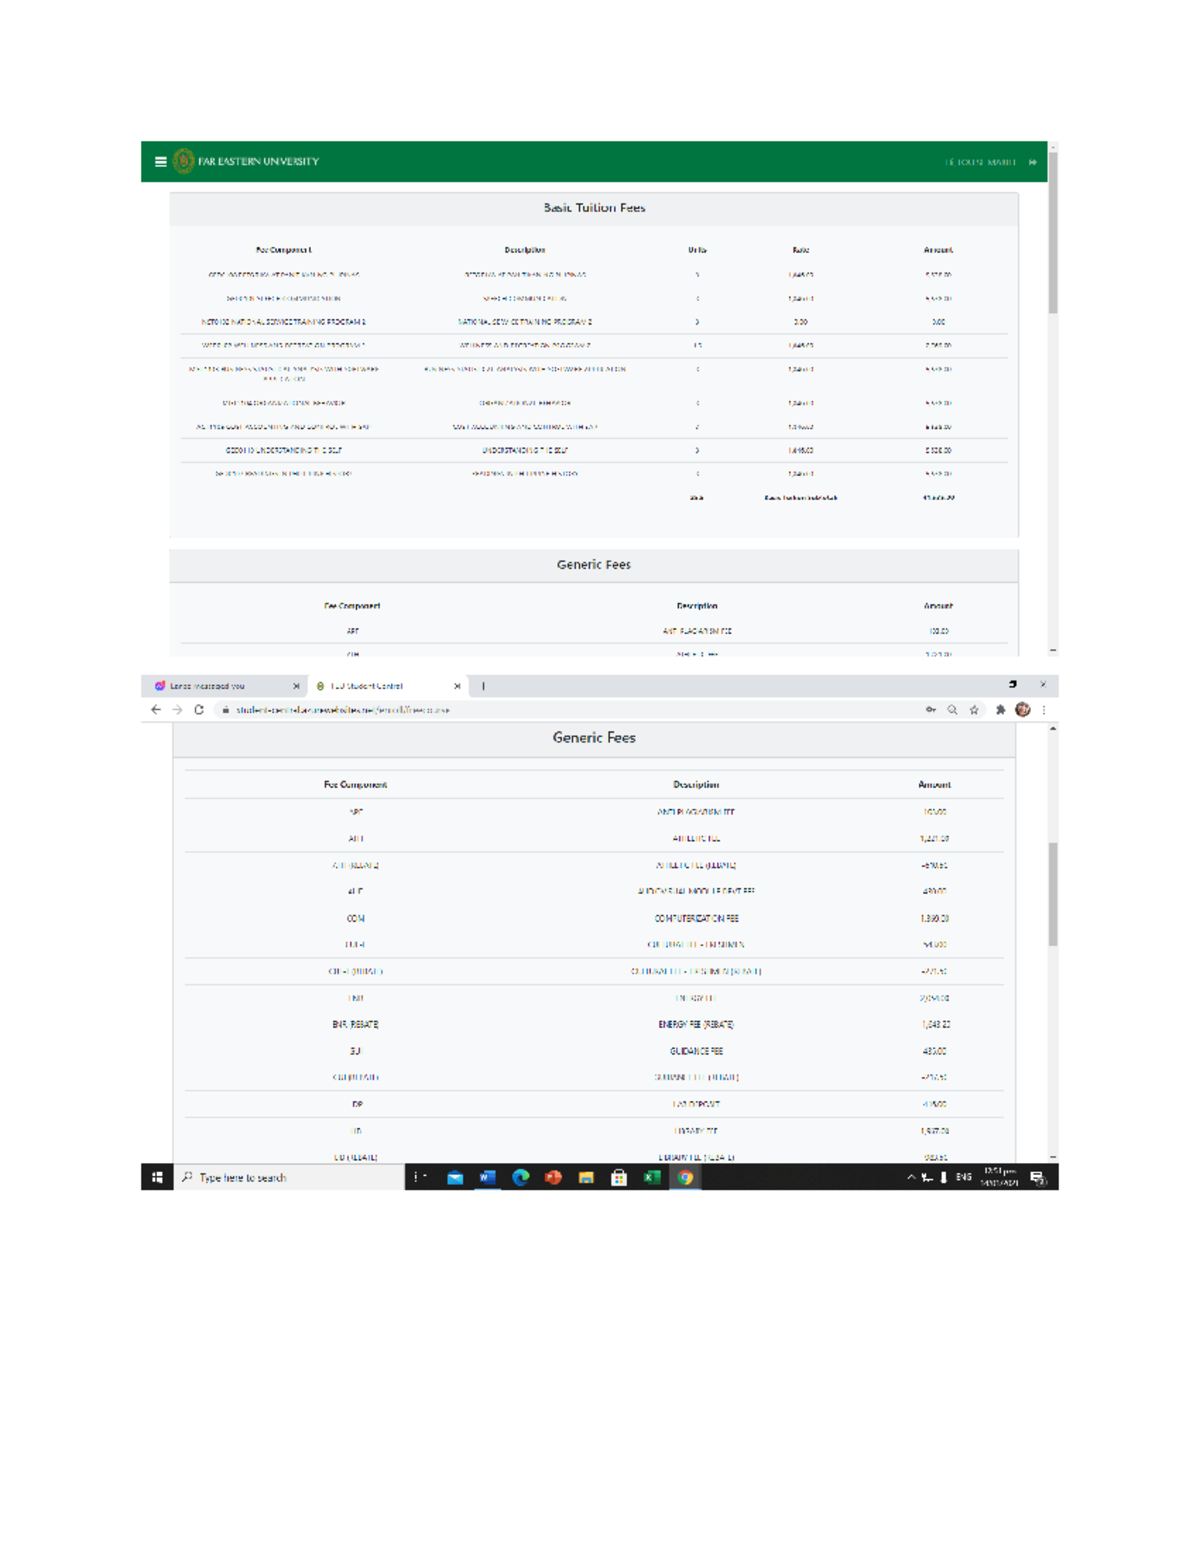Open the Chrome three-dot menu
The width and height of the screenshot is (1200, 1553).
1044,710
